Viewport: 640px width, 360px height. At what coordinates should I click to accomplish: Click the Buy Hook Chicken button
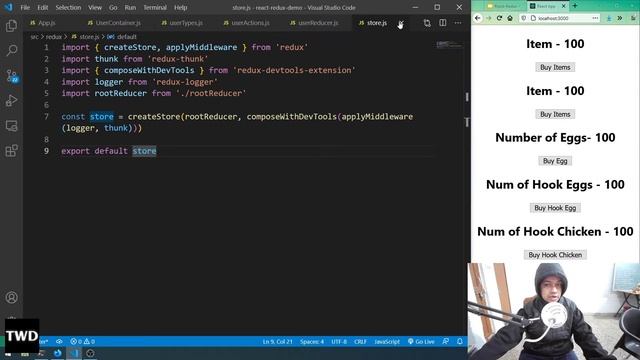click(x=555, y=255)
